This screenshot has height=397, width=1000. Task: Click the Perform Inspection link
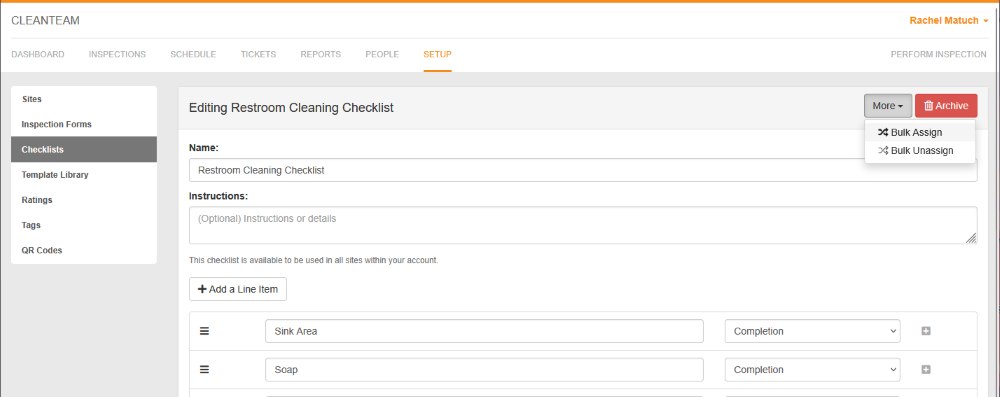pos(939,54)
